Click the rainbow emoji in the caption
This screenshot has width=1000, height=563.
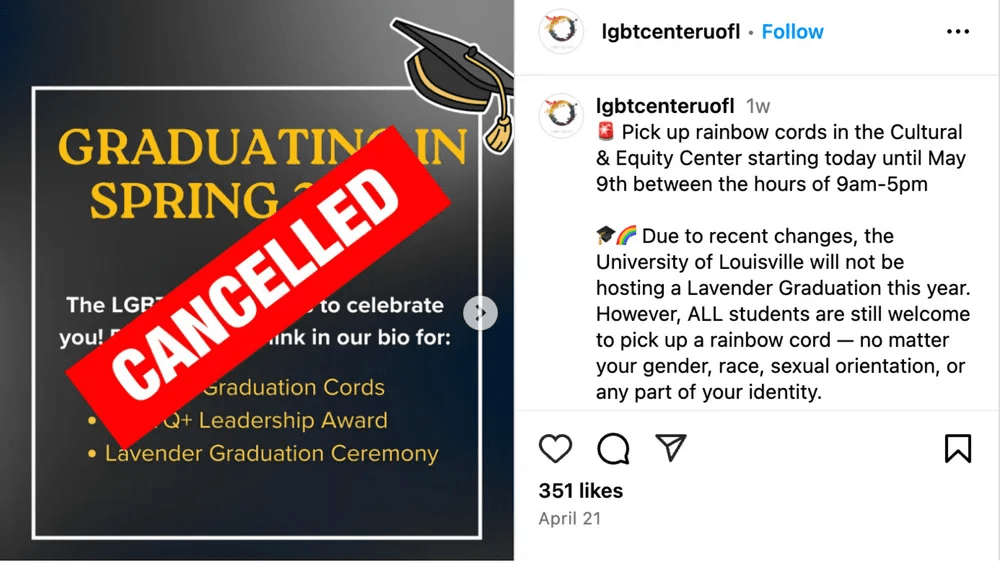point(626,236)
